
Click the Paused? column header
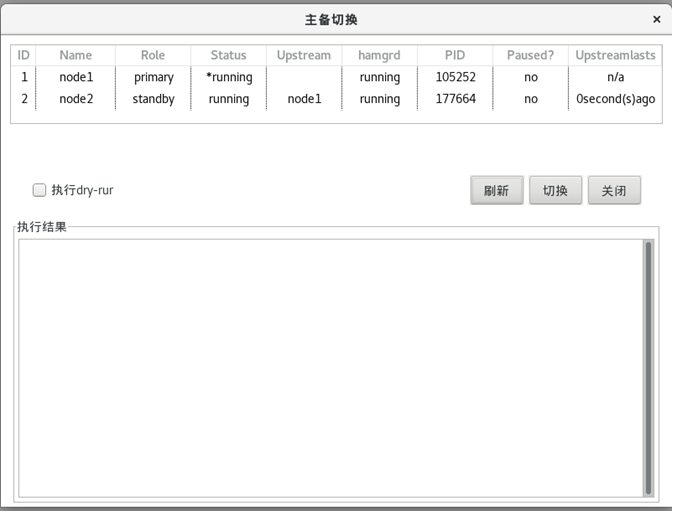tap(530, 55)
